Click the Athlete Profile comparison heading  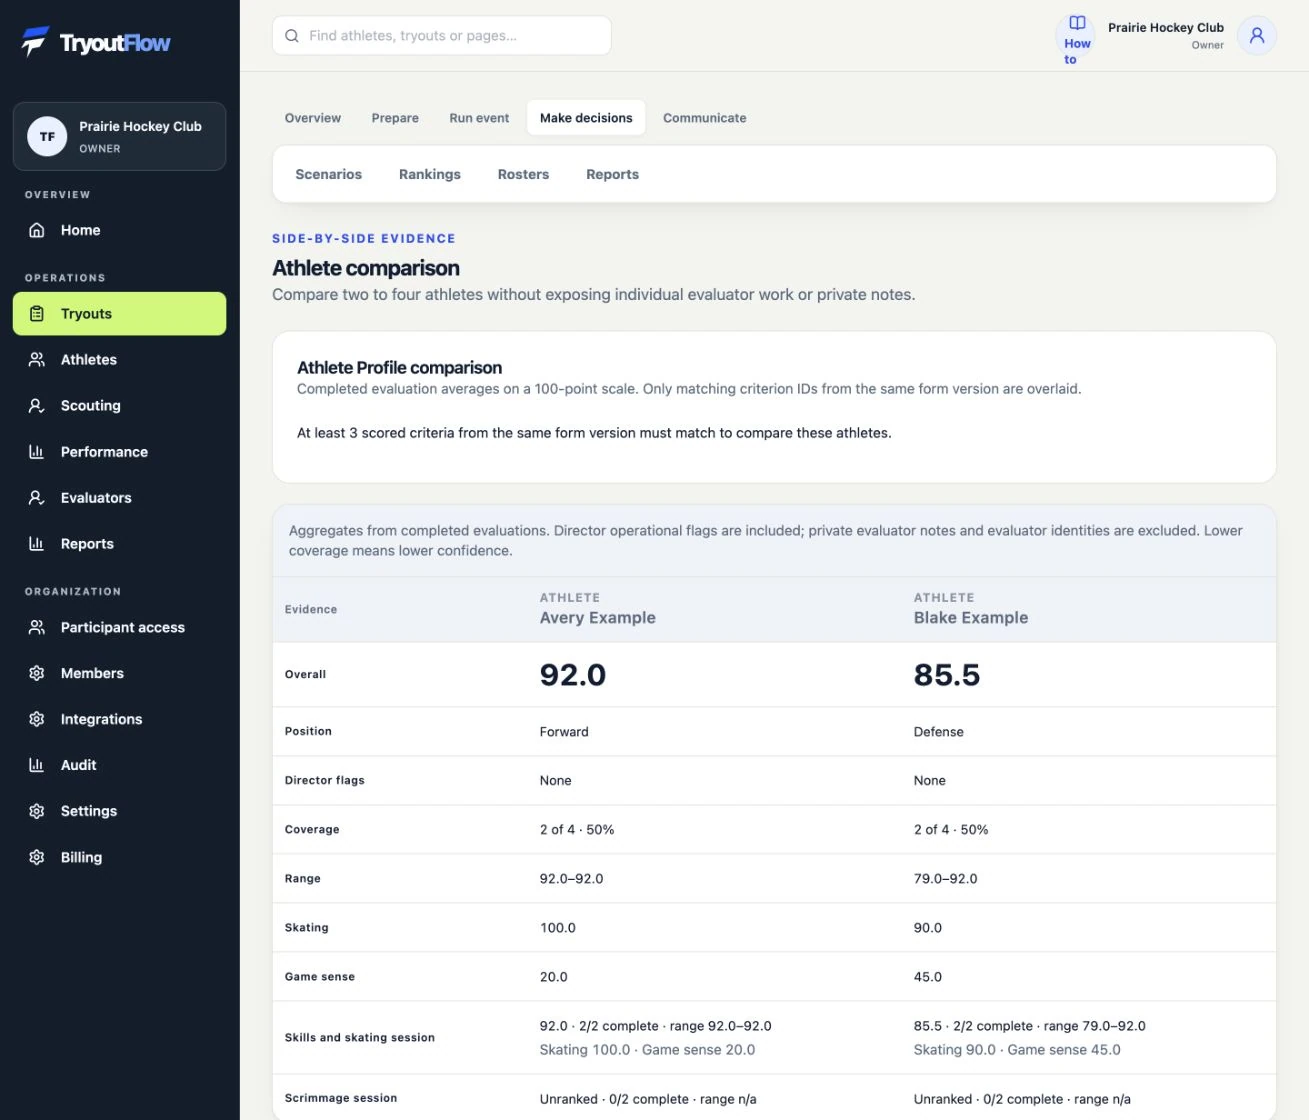[x=399, y=368]
